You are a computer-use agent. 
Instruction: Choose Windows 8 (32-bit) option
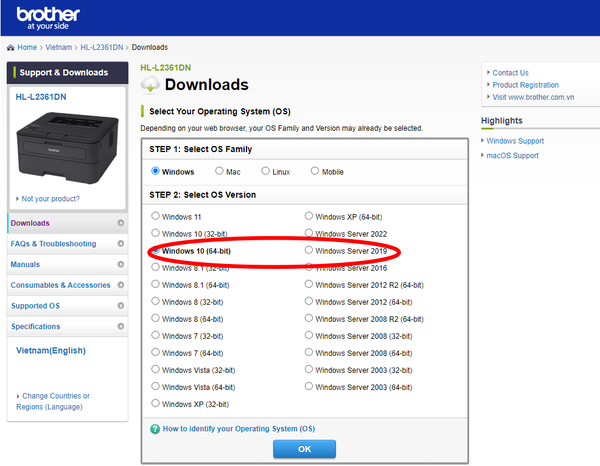tap(155, 301)
